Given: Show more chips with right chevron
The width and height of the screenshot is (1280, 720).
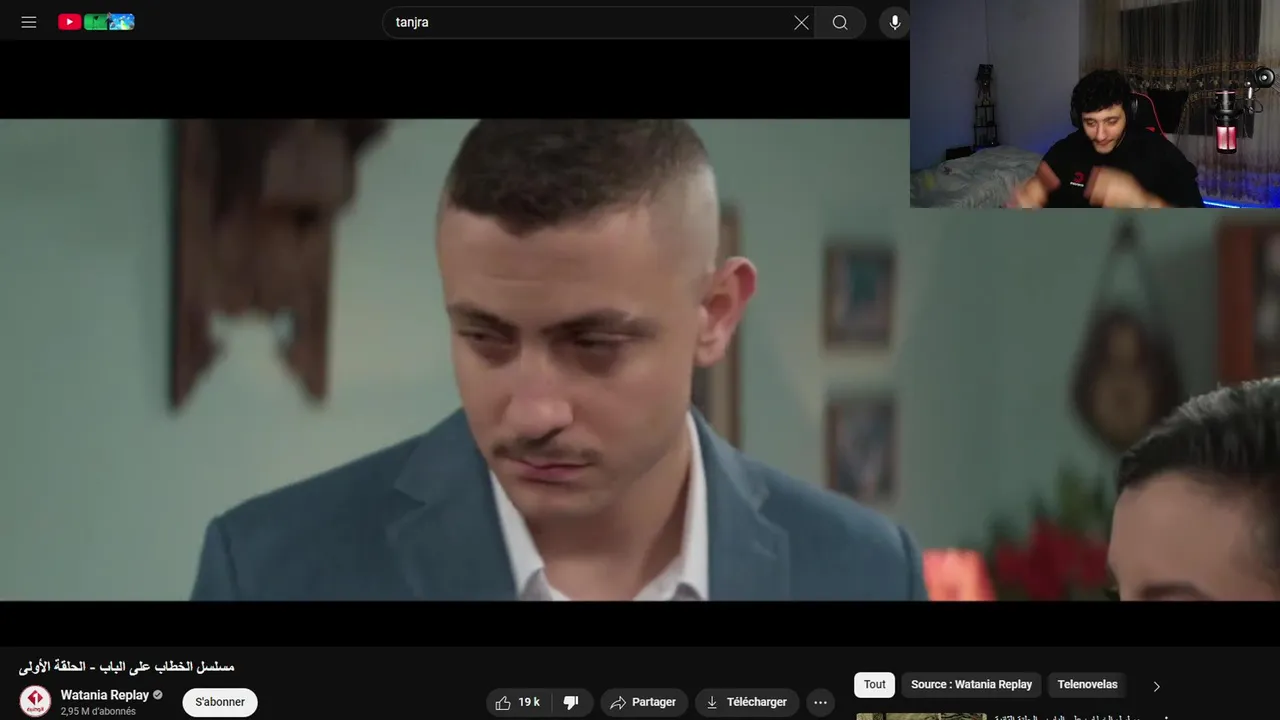Looking at the screenshot, I should (1156, 686).
